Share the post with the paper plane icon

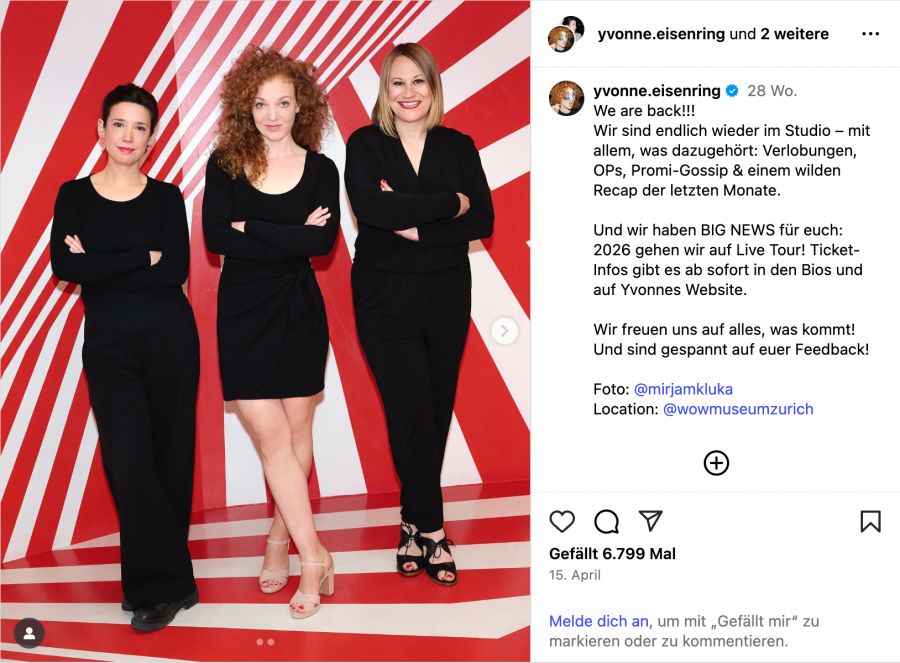click(x=651, y=521)
